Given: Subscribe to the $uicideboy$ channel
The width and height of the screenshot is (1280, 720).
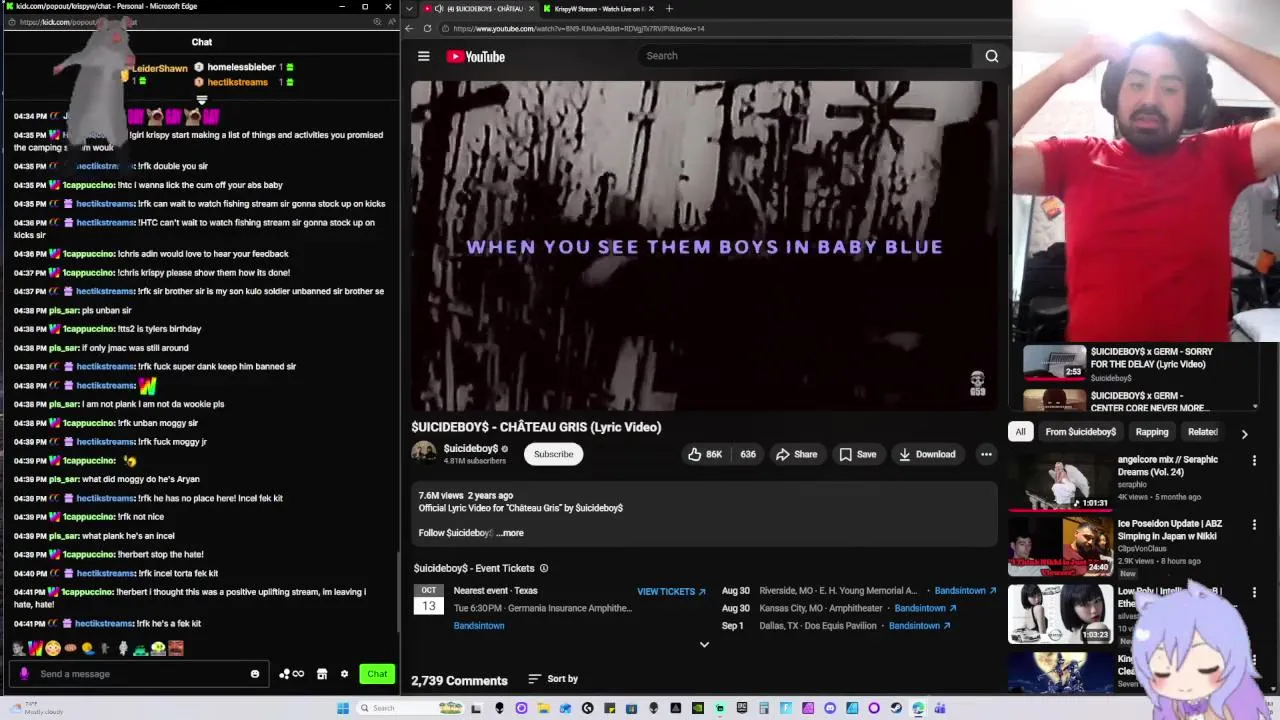Looking at the screenshot, I should coord(553,454).
